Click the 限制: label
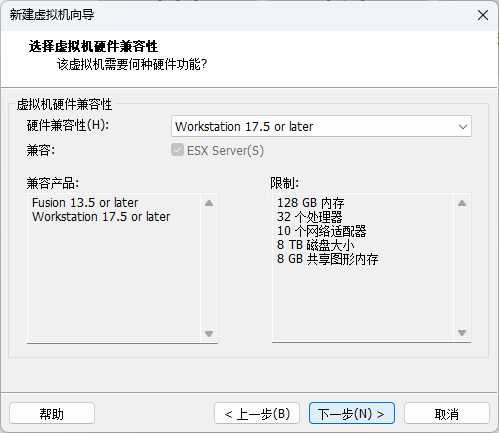Screen dimensions: 499x433 click(285, 183)
